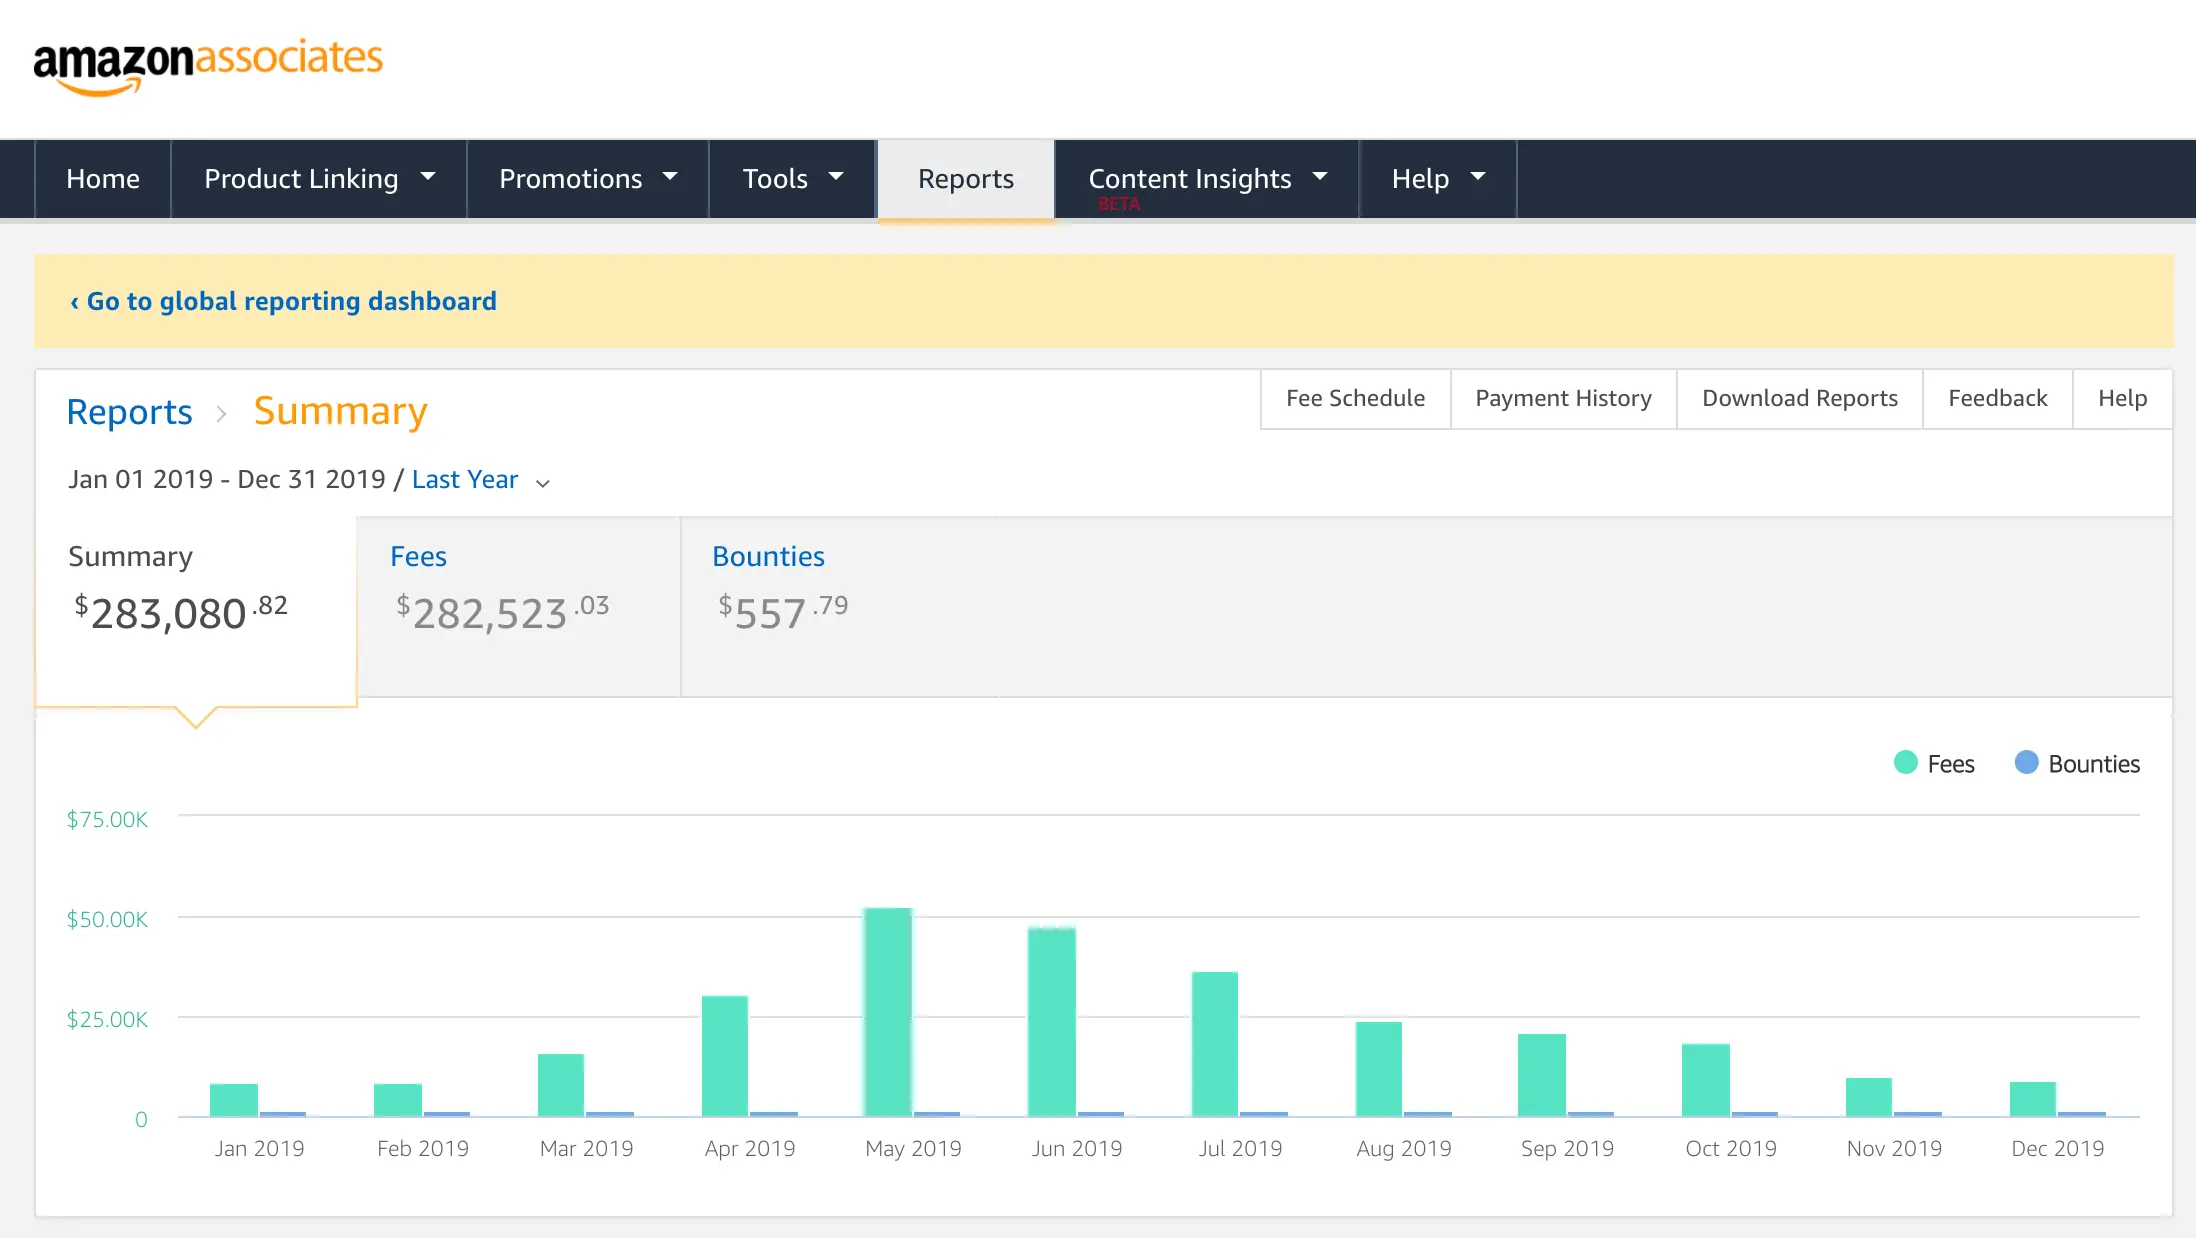Click the Jul 2019 fees bar

pyautogui.click(x=1215, y=1044)
